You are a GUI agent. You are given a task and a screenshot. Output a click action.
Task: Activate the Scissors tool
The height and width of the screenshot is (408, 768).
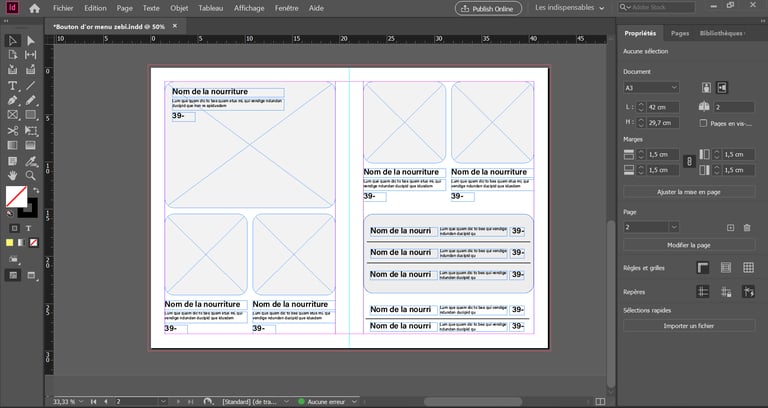click(x=13, y=131)
